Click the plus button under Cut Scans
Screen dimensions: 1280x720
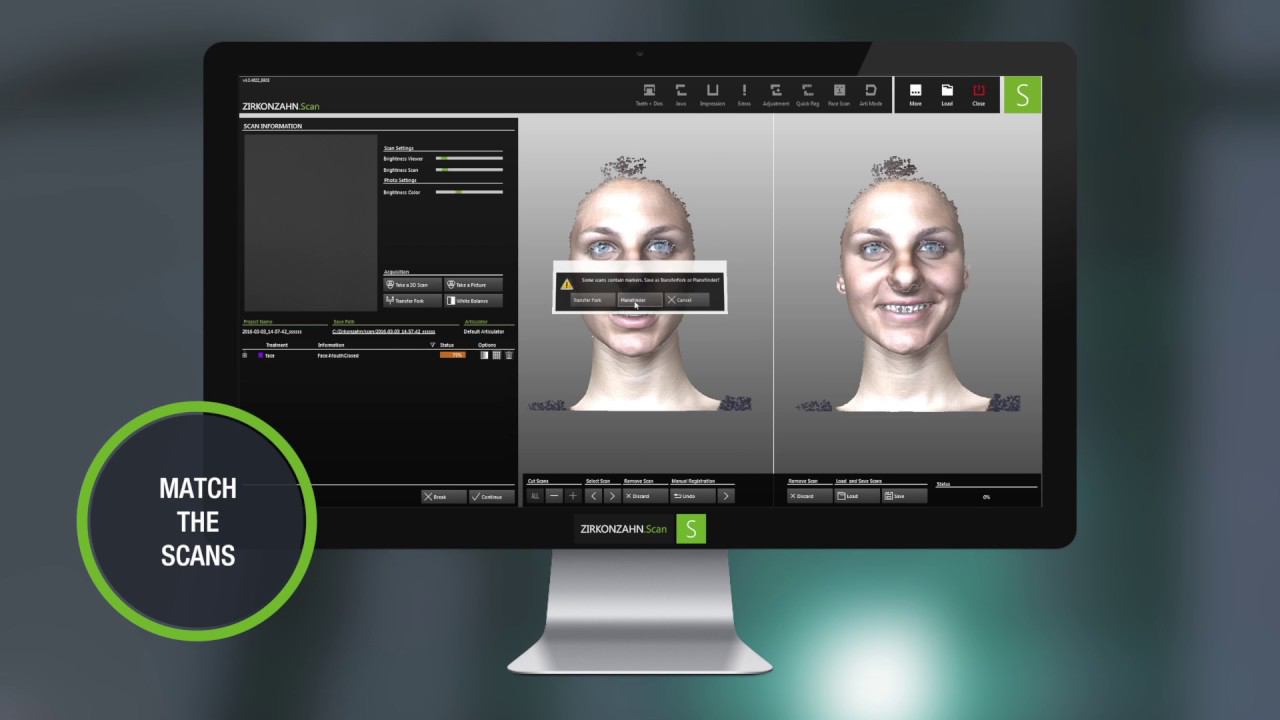[x=573, y=496]
